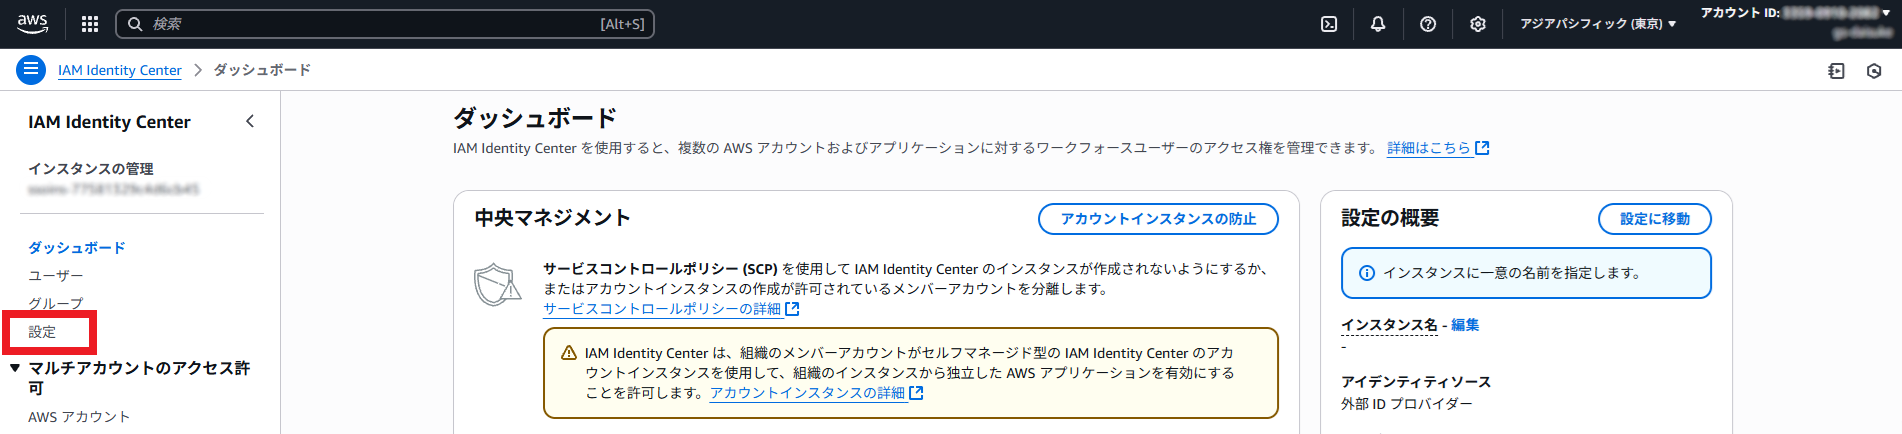Click the info icon in instance name notice
This screenshot has height=434, width=1902.
pyautogui.click(x=1367, y=273)
